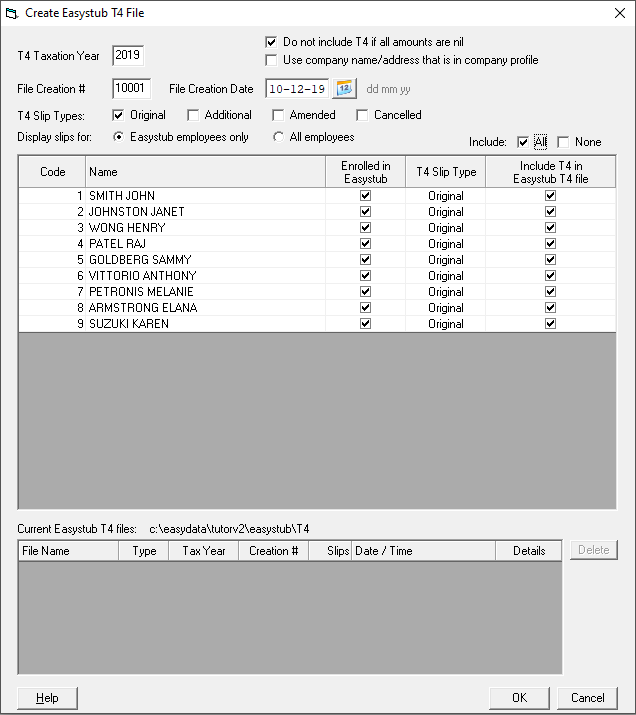Uncheck Include T4 for VITTORIO ANTHONY

pos(550,275)
